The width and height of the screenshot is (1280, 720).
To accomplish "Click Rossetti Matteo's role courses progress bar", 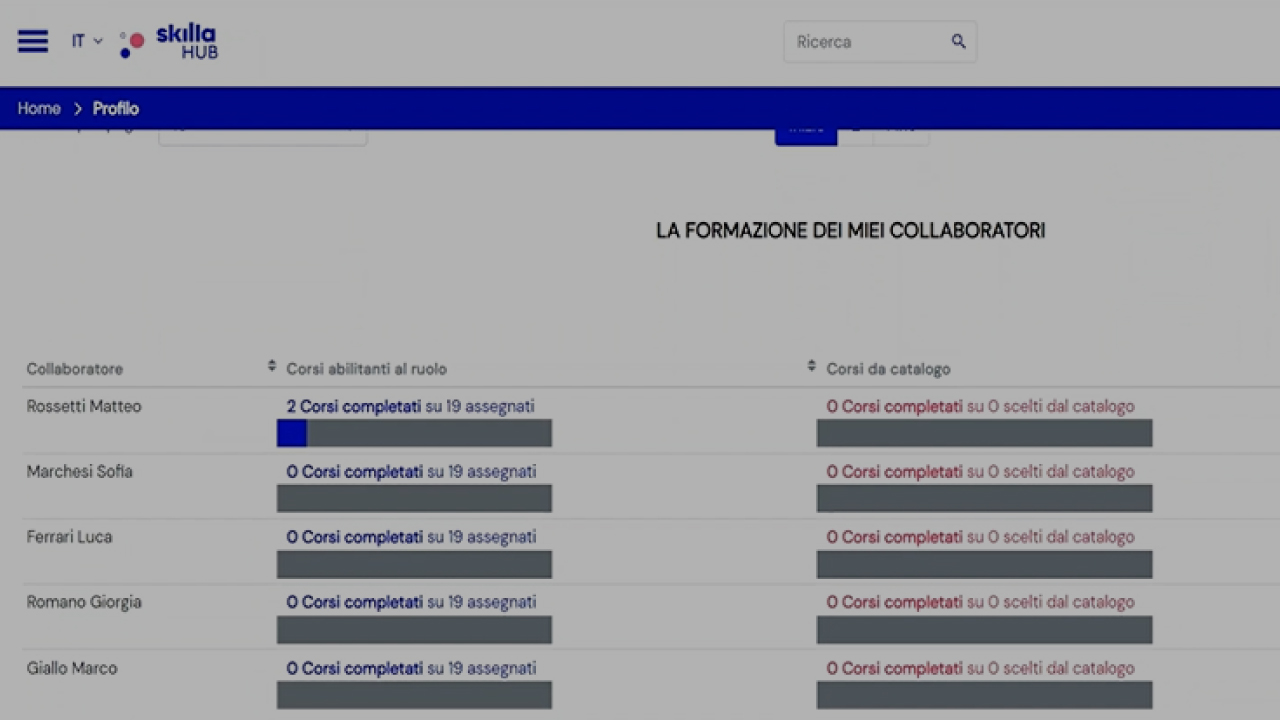I will point(414,433).
